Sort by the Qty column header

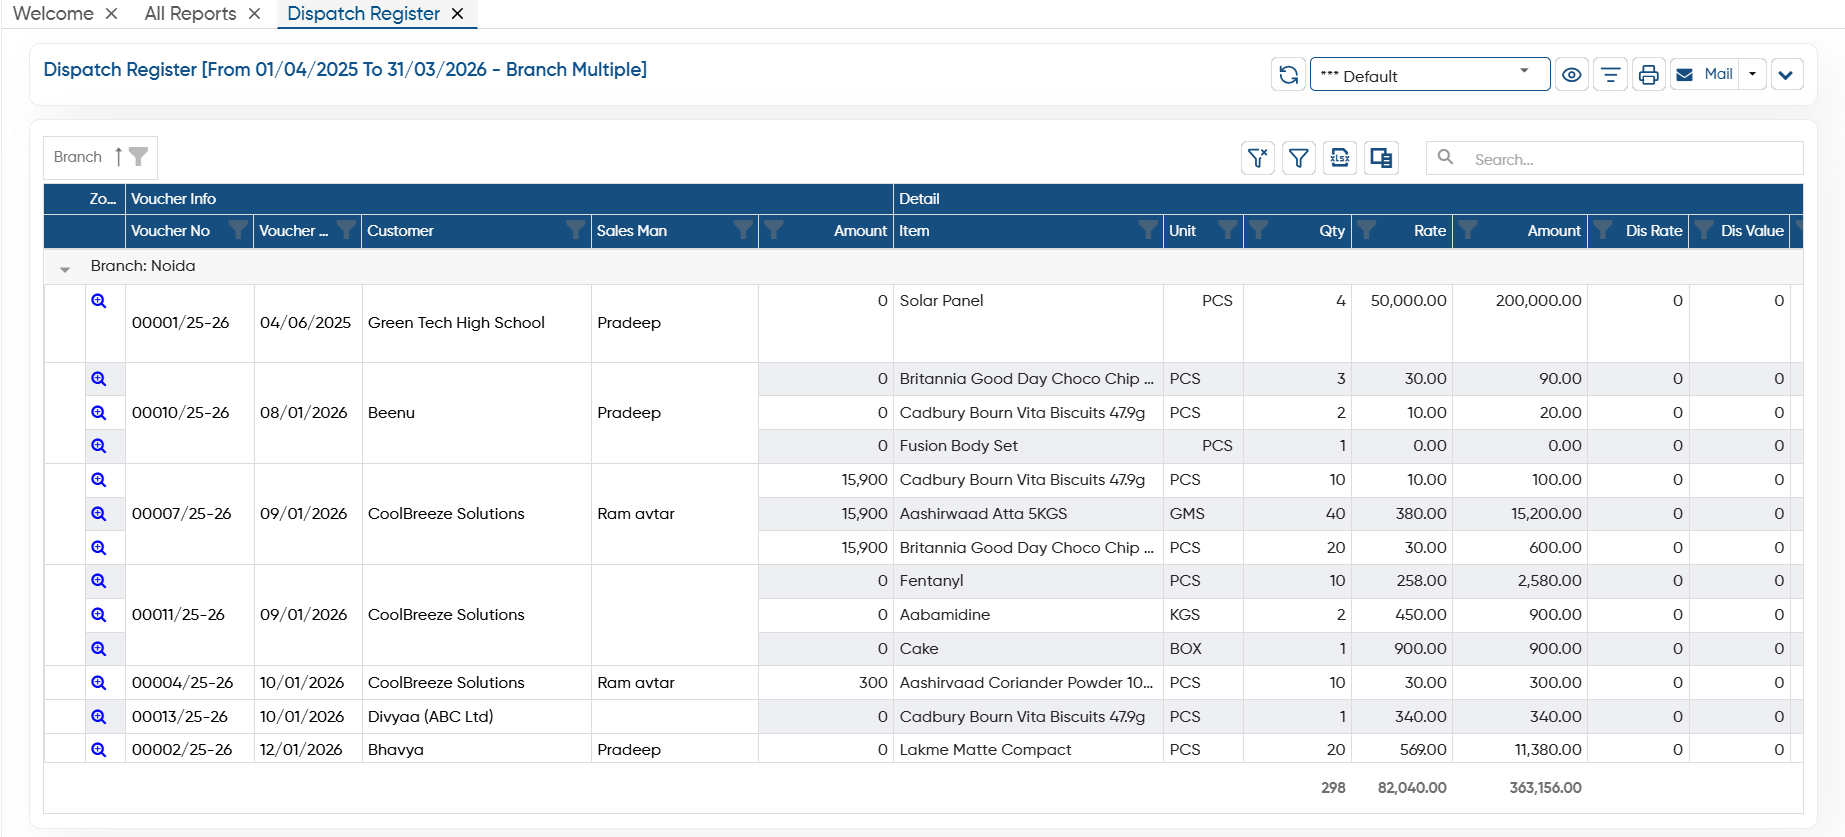1332,231
